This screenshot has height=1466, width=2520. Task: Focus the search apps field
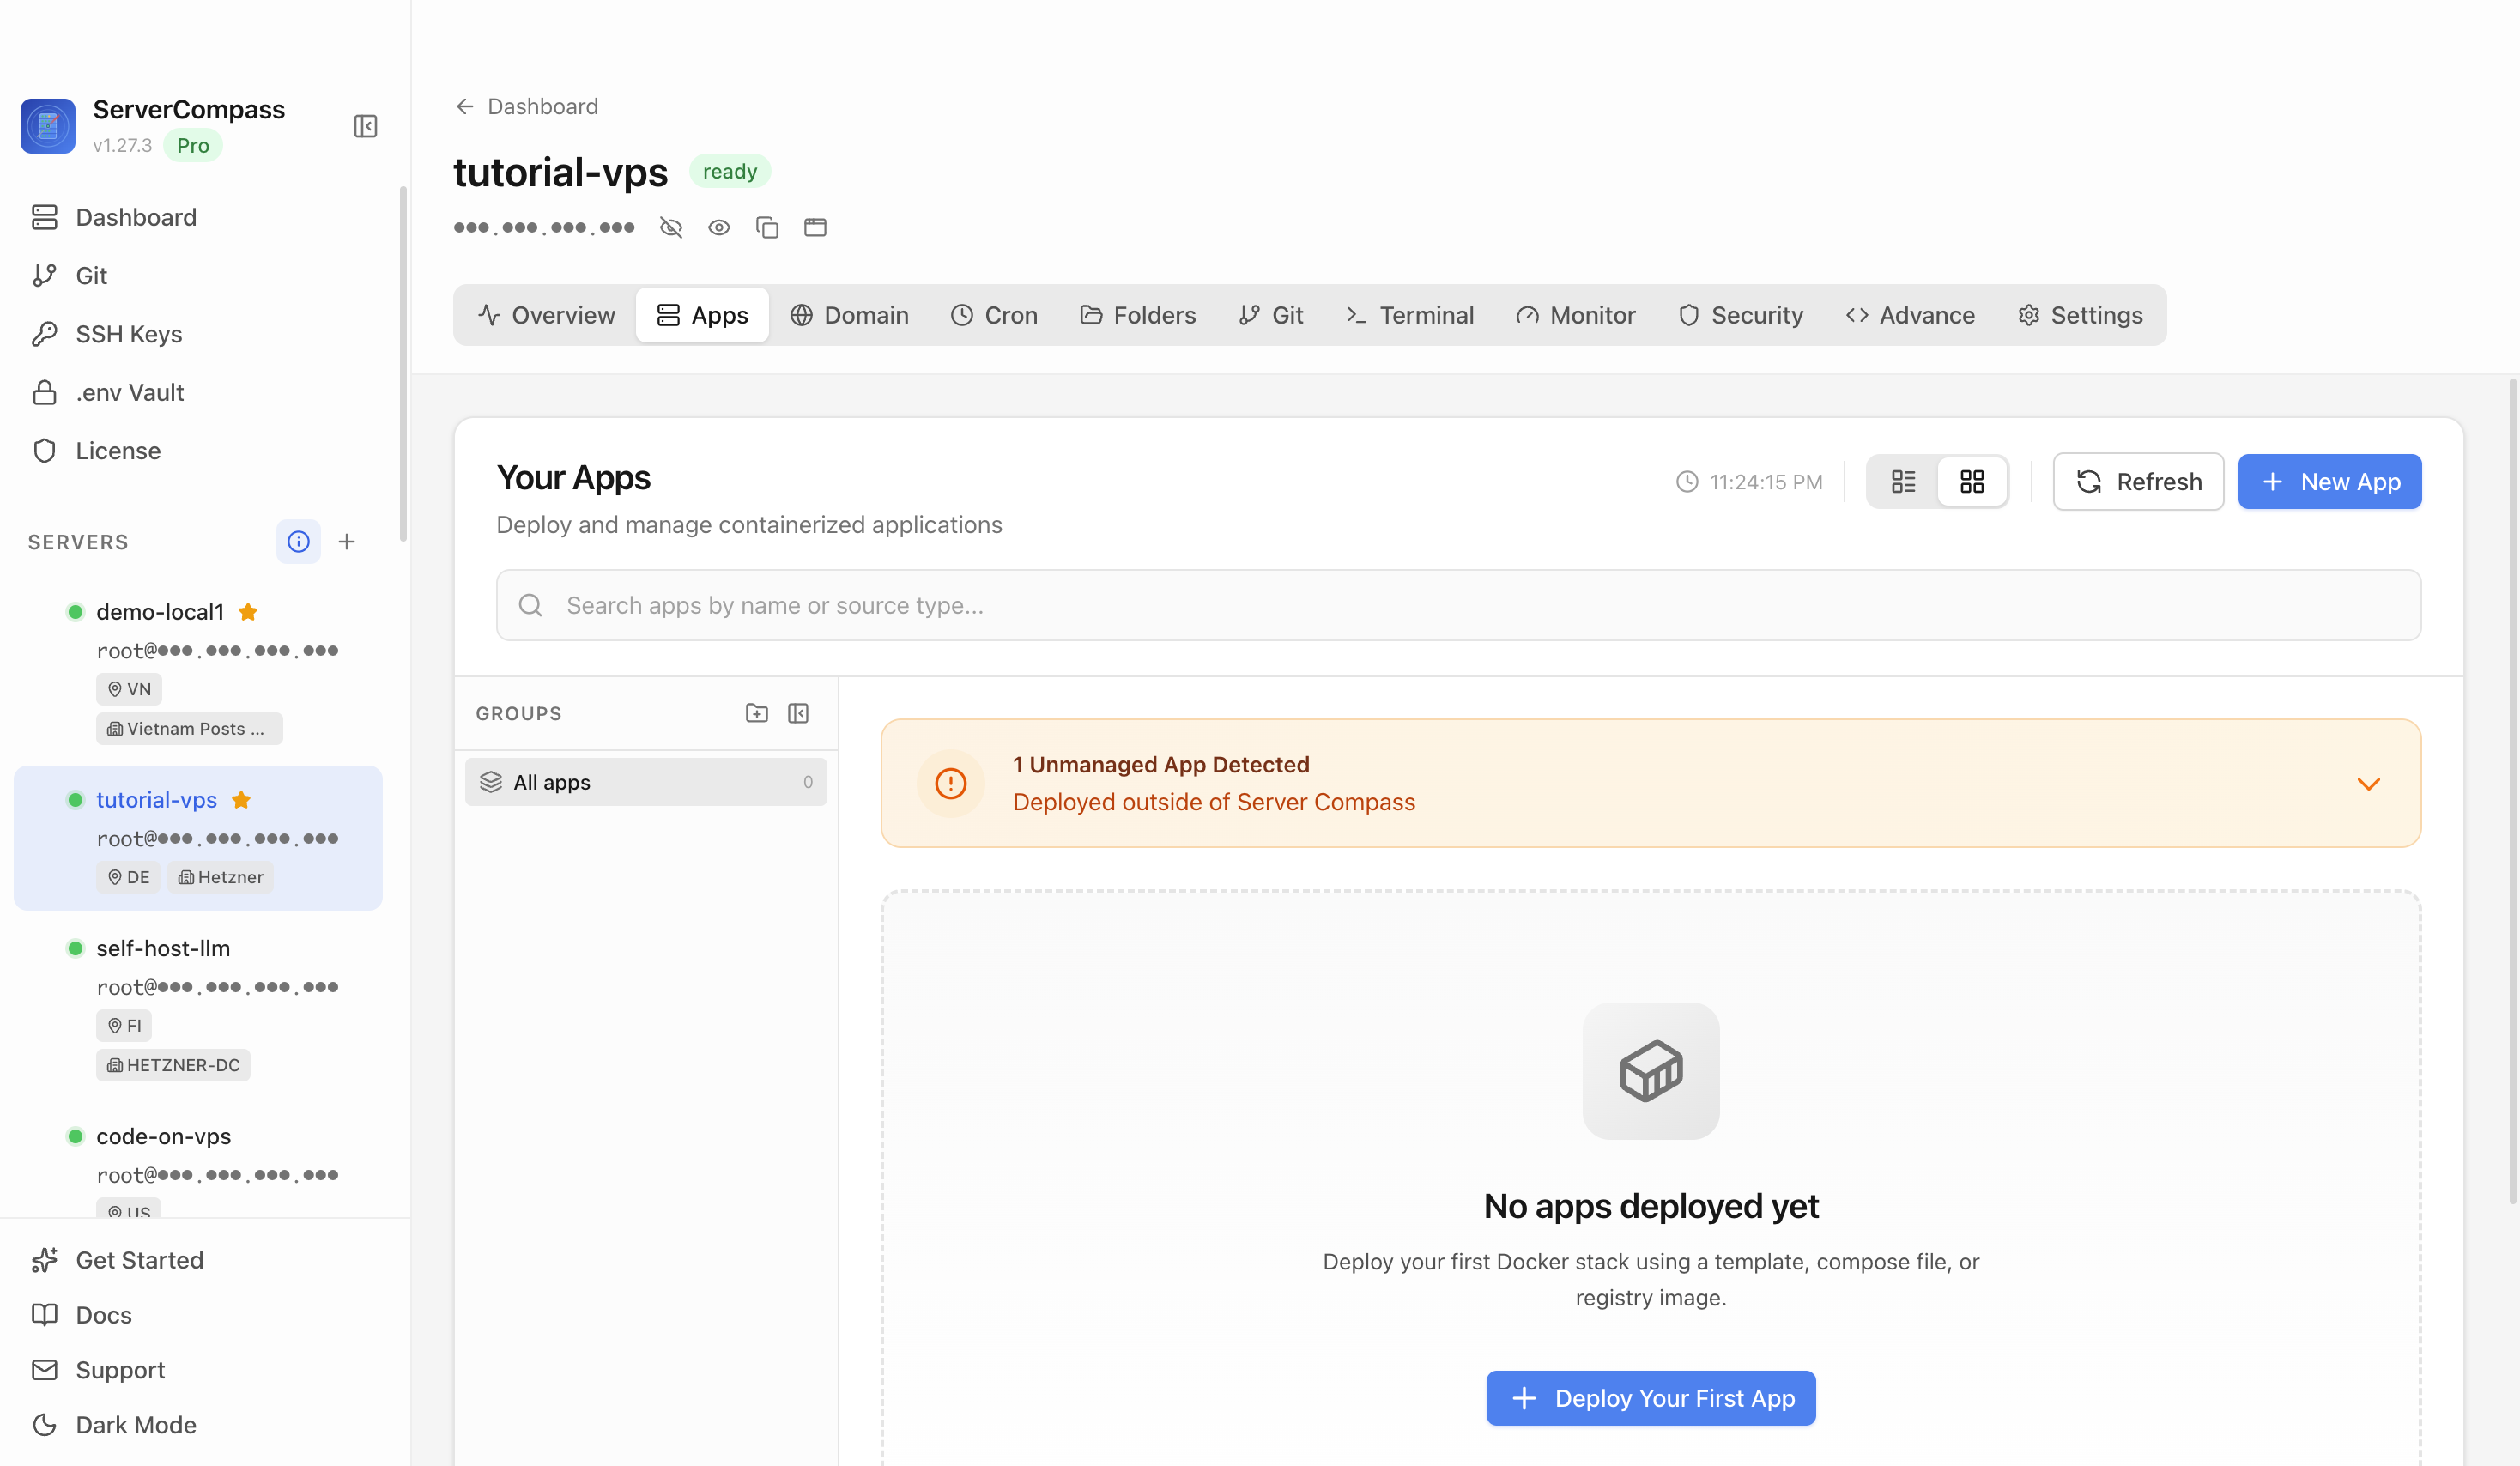(1459, 605)
